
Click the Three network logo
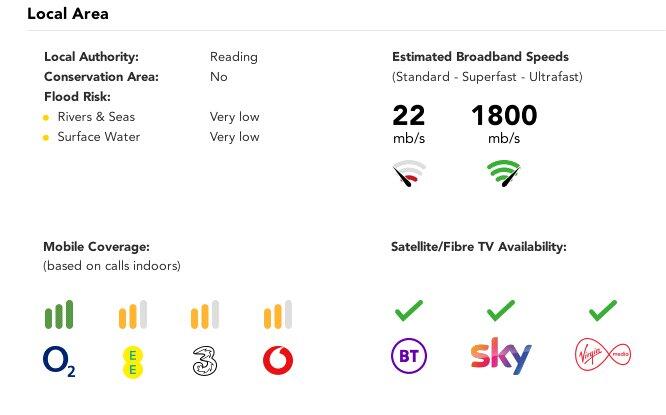[x=205, y=361]
